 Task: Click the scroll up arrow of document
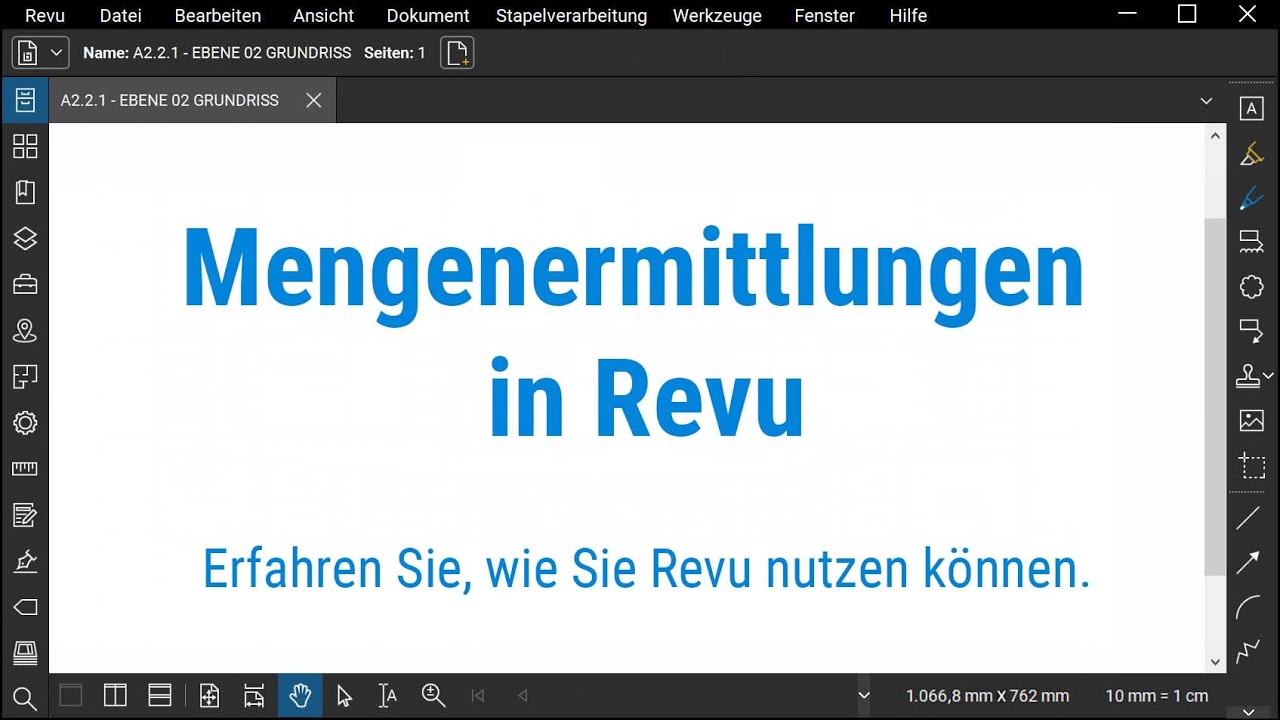[1215, 135]
